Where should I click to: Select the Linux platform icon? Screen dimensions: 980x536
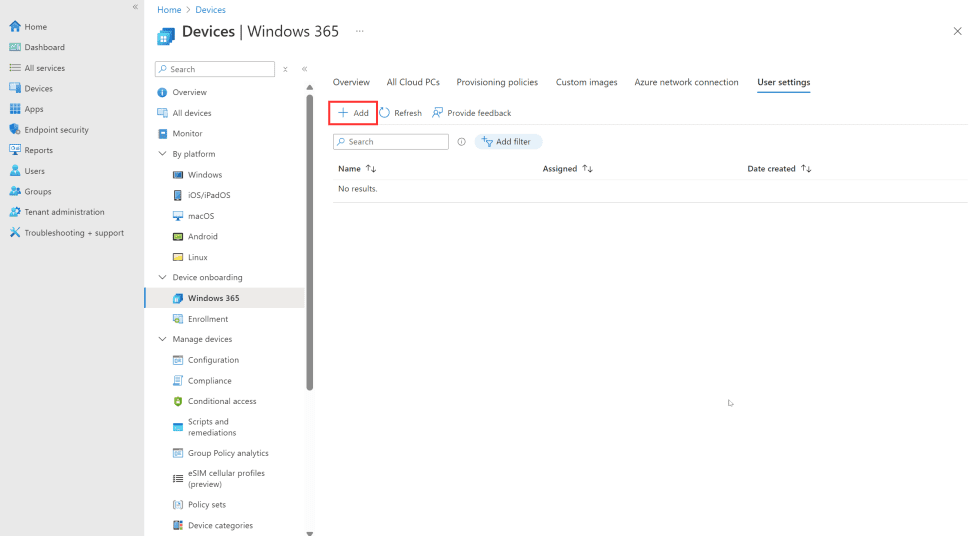point(178,257)
